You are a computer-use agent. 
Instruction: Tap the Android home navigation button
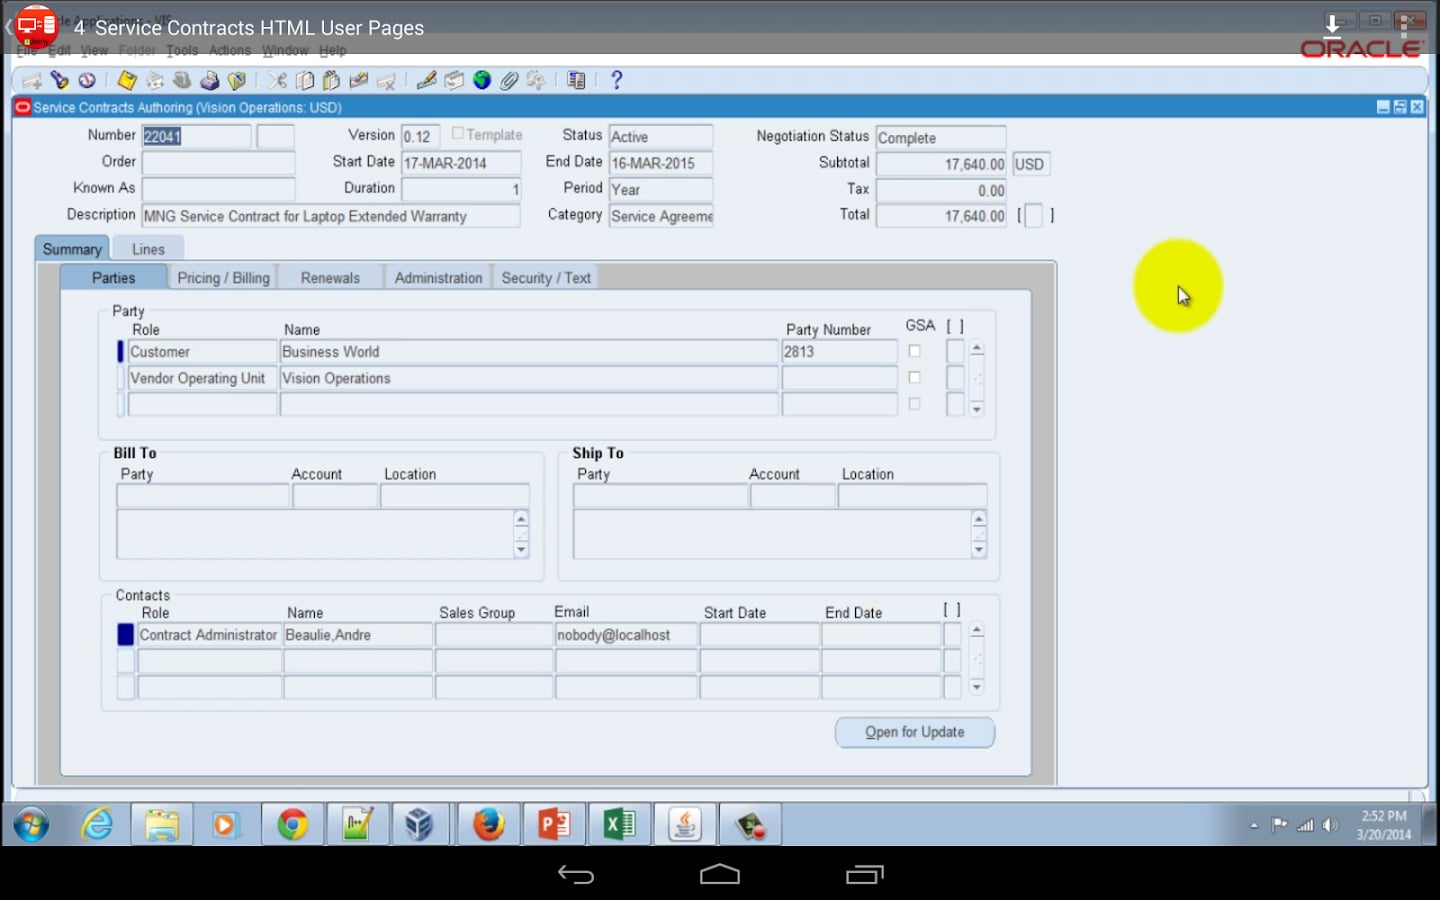tap(720, 875)
